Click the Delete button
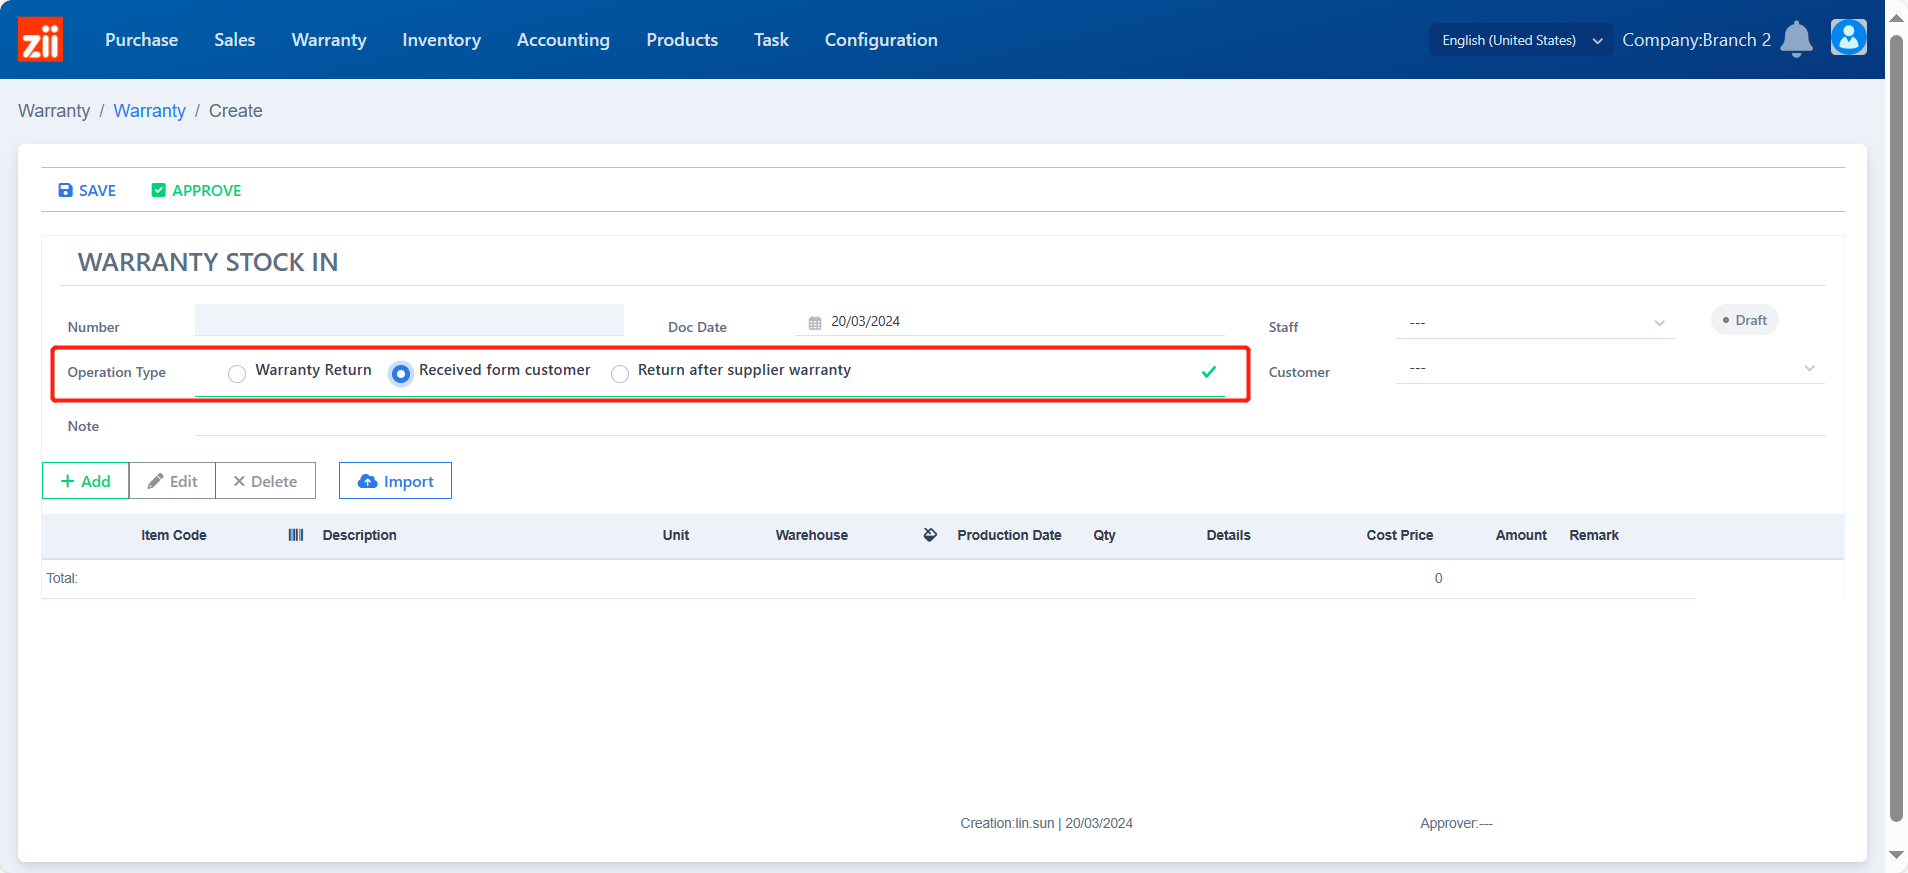The height and width of the screenshot is (873, 1908). pyautogui.click(x=265, y=481)
